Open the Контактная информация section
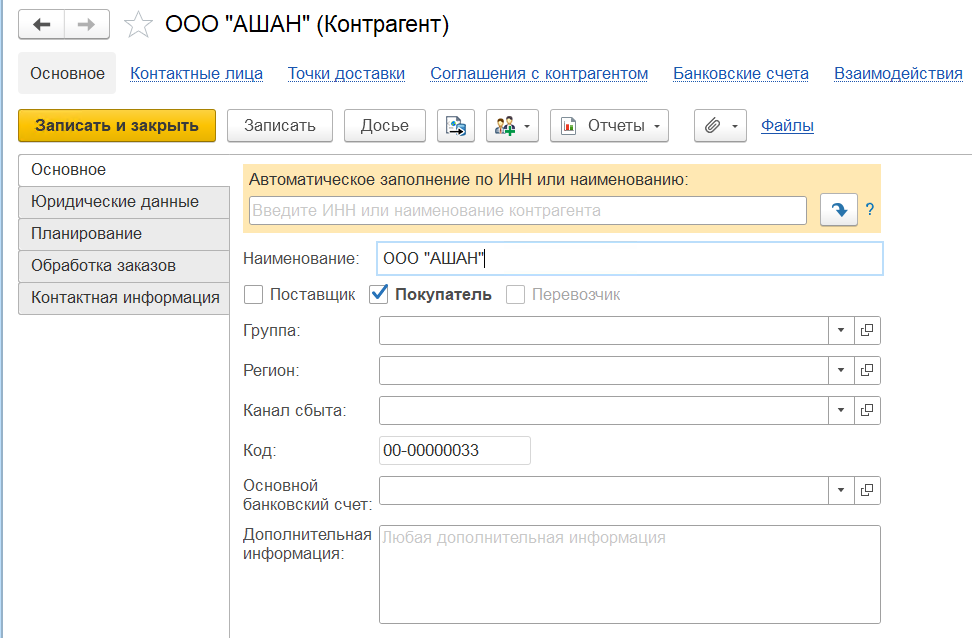The height and width of the screenshot is (638, 972). 125,298
